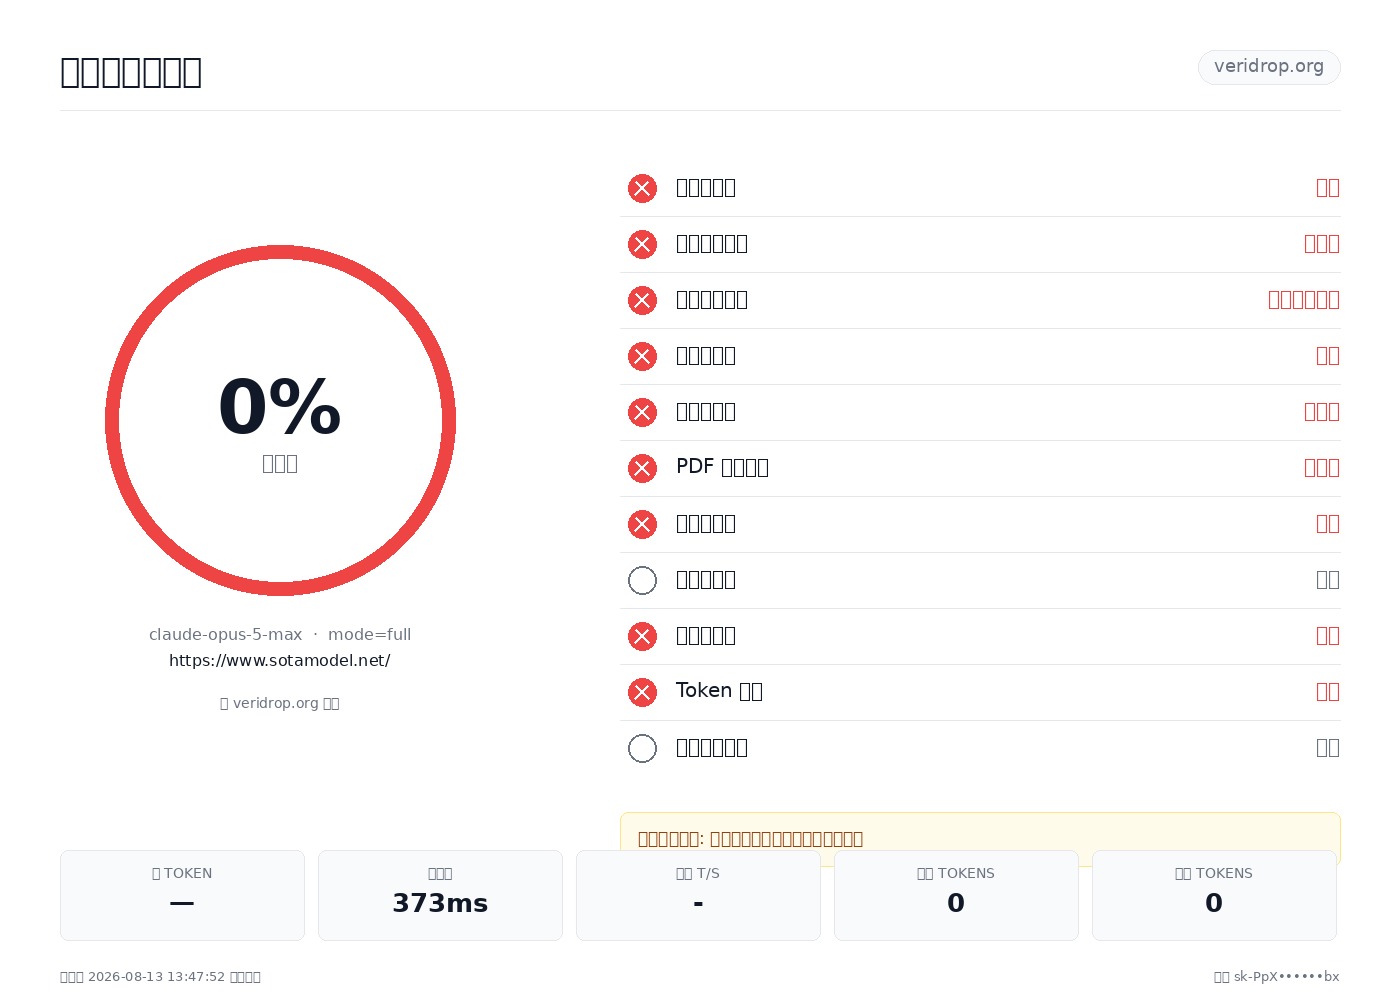Click red X icon directly above PDF row
This screenshot has height=1000, width=1400.
642,412
